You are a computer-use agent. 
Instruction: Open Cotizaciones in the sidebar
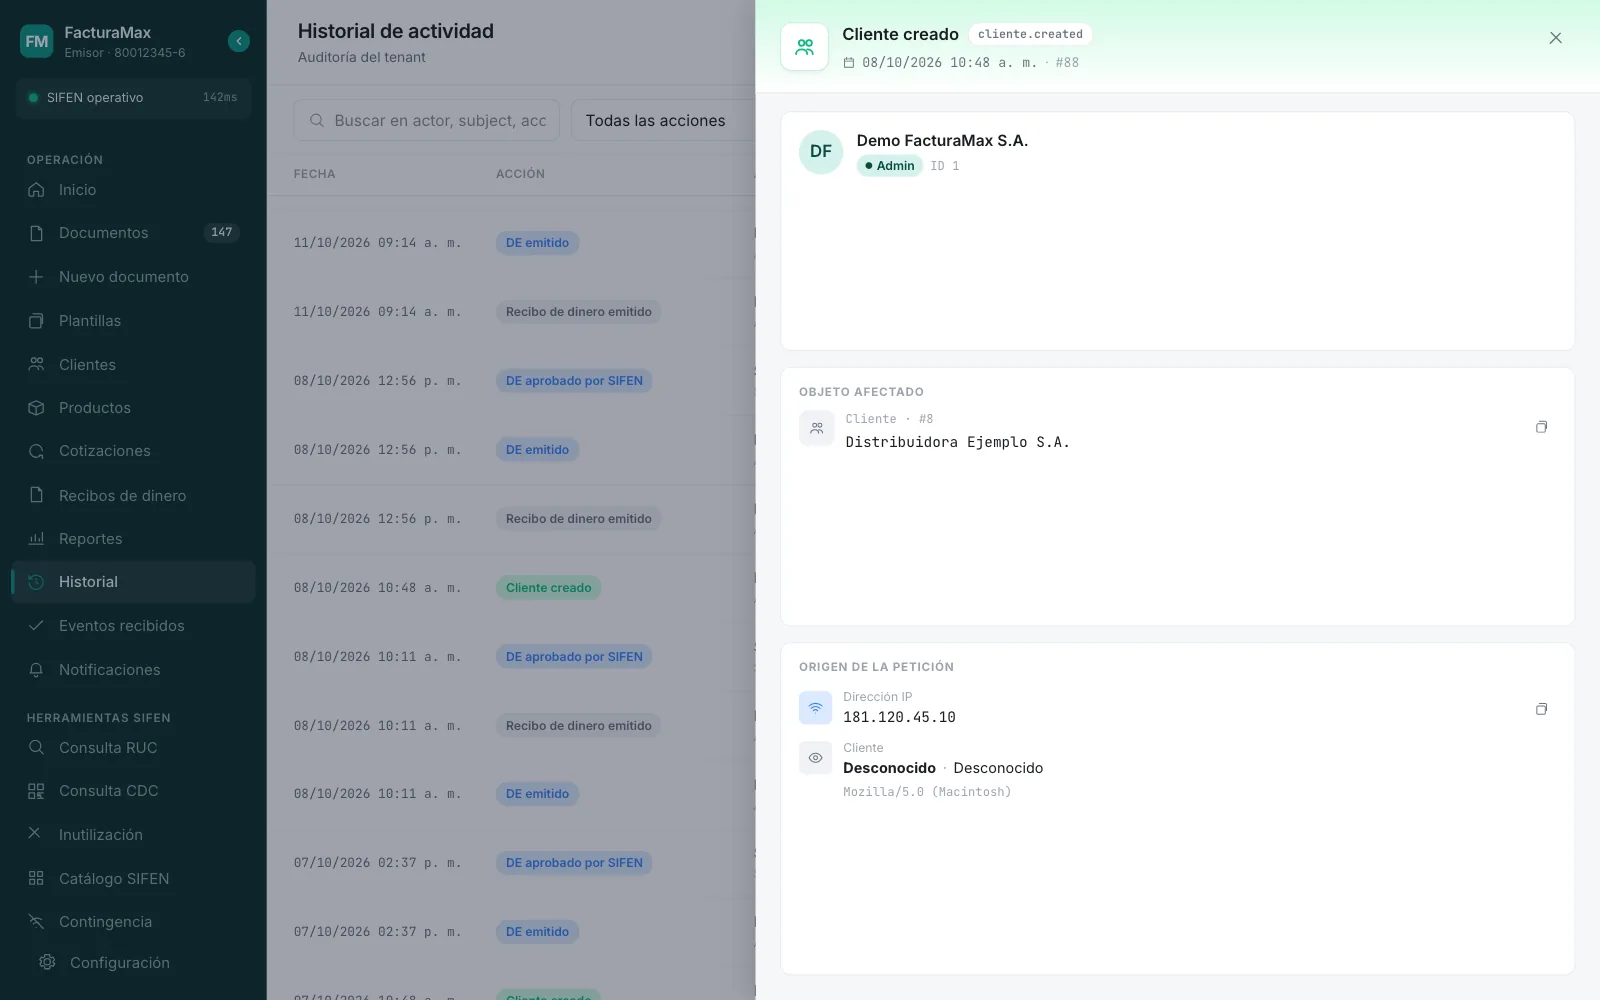coord(133,451)
